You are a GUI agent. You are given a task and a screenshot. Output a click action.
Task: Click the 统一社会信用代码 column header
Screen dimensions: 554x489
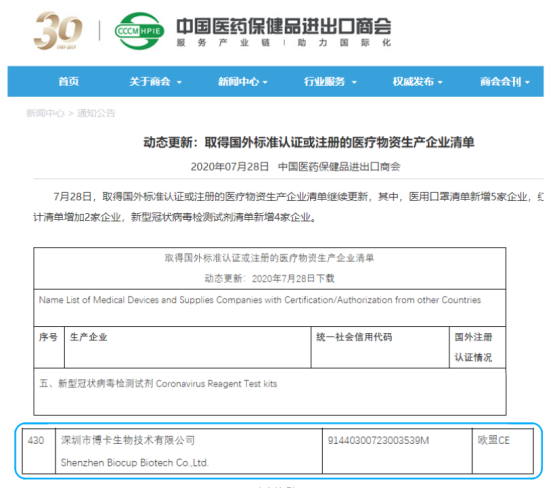[x=354, y=337]
